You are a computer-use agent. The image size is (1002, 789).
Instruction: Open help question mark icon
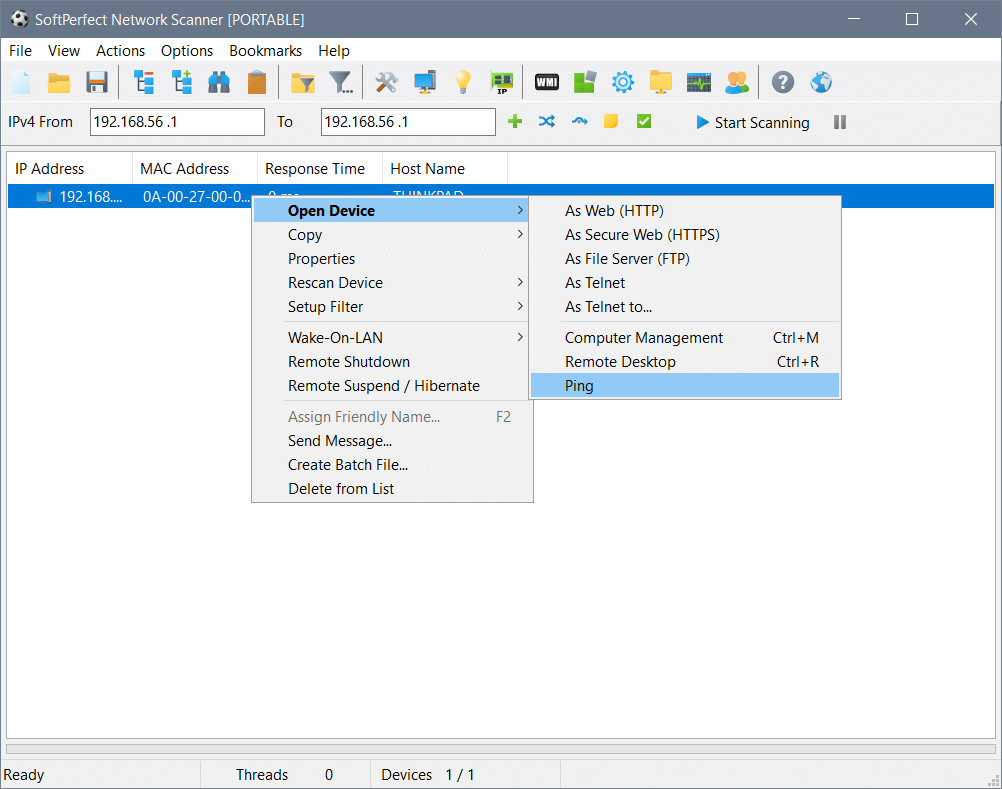tap(783, 82)
